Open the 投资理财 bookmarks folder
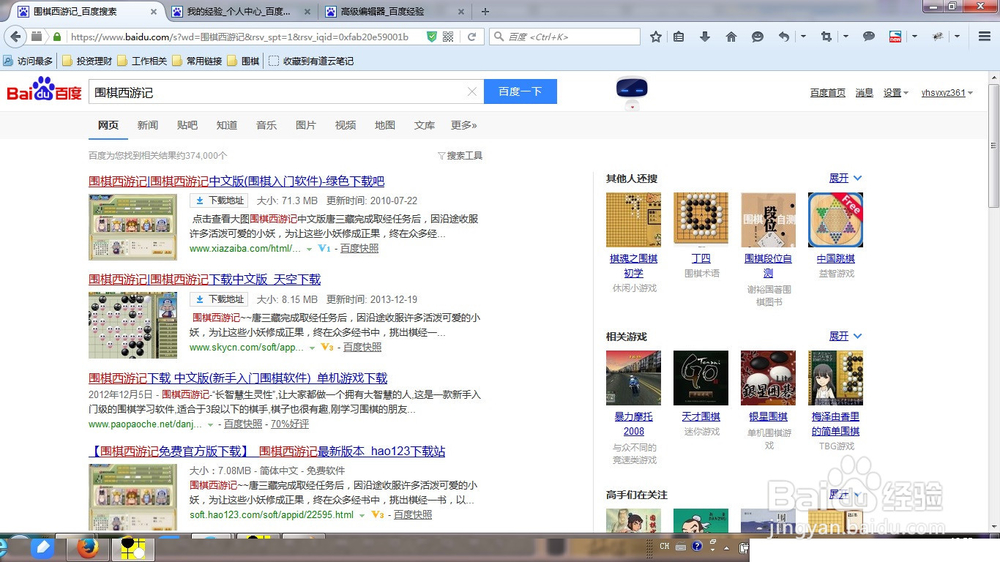Viewport: 1000px width, 562px height. click(87, 61)
